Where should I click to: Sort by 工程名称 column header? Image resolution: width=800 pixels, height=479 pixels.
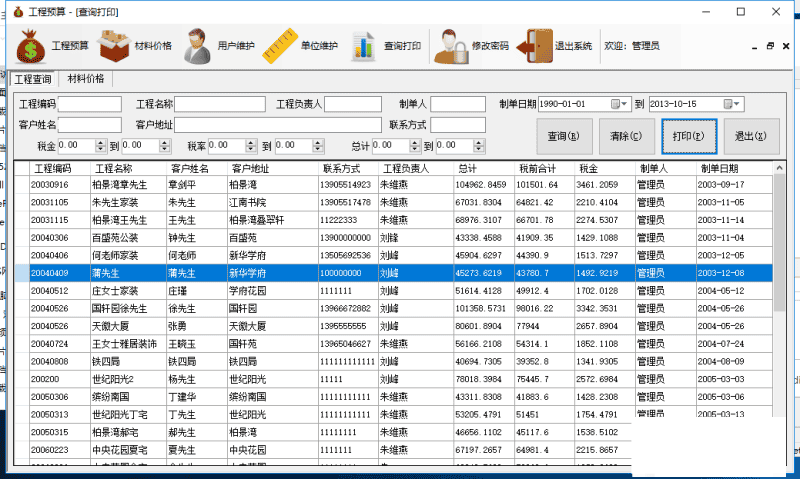click(129, 168)
